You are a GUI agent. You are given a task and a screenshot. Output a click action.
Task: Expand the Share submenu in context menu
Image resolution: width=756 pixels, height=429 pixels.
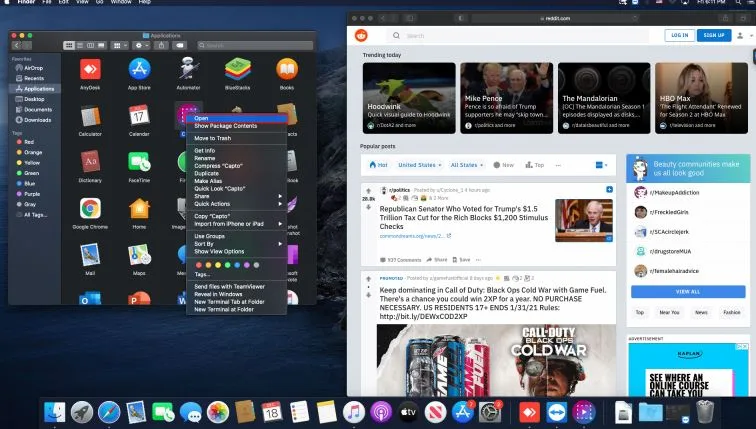(x=237, y=196)
